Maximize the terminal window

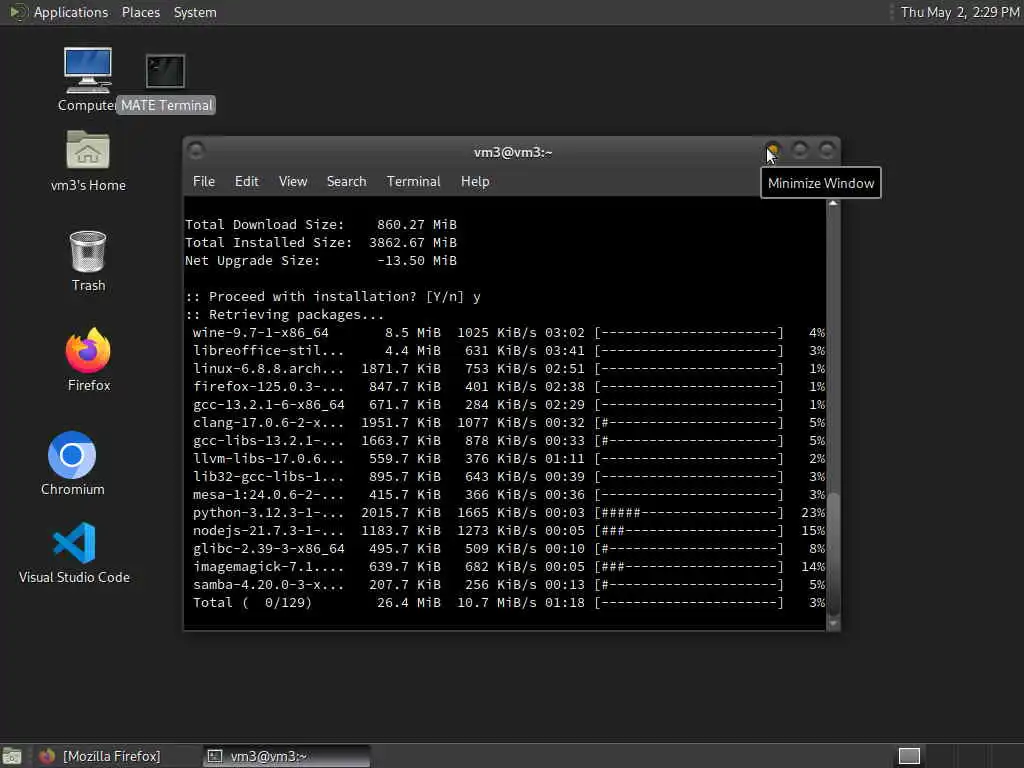(799, 151)
